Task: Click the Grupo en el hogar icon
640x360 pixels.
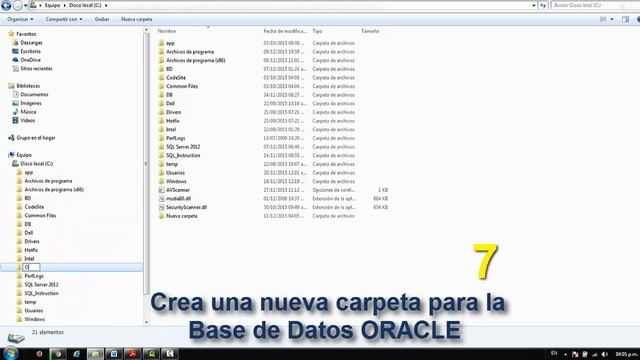Action: tap(11, 138)
